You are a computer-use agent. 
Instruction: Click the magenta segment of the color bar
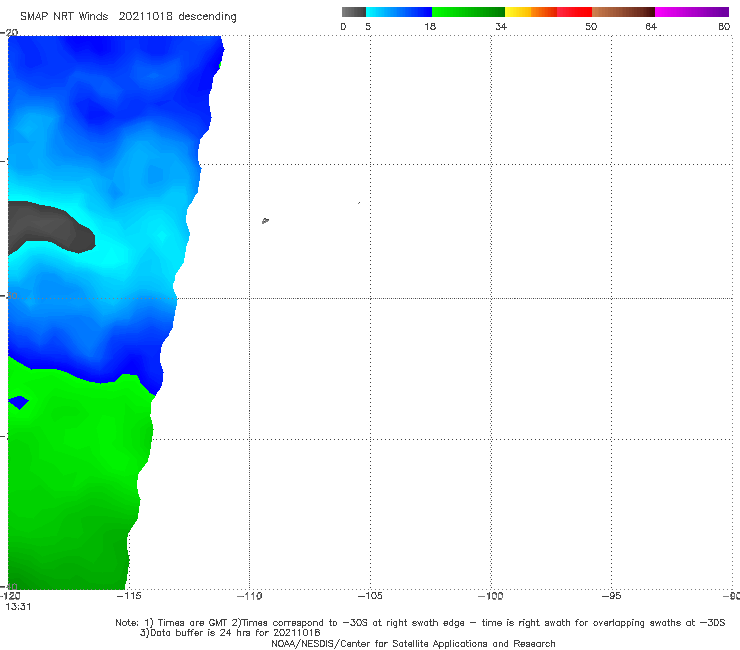(x=692, y=12)
